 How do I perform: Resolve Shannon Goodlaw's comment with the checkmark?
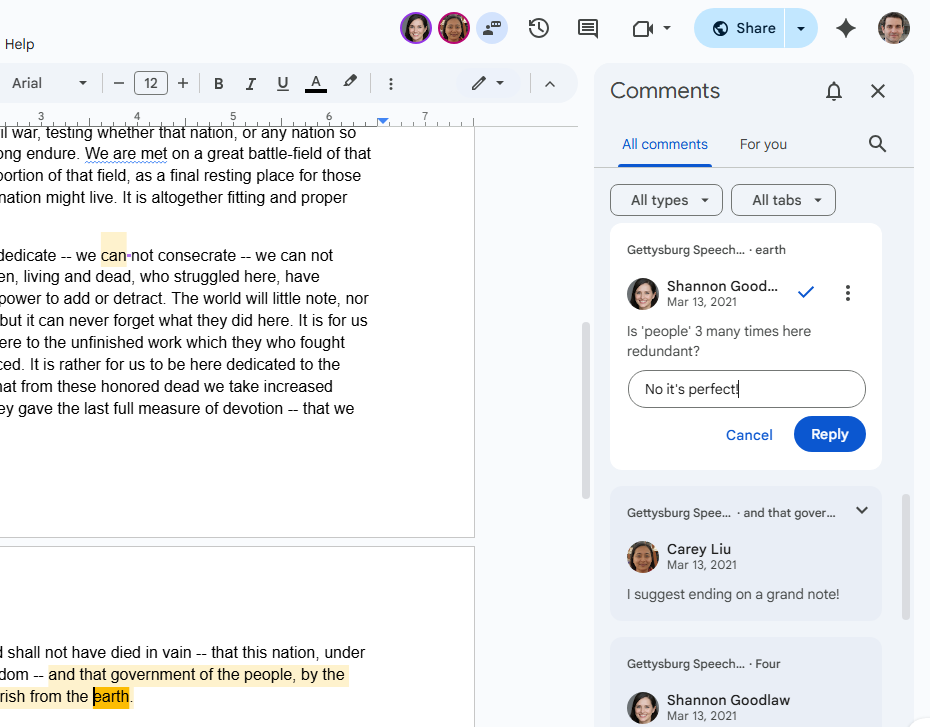tap(806, 292)
